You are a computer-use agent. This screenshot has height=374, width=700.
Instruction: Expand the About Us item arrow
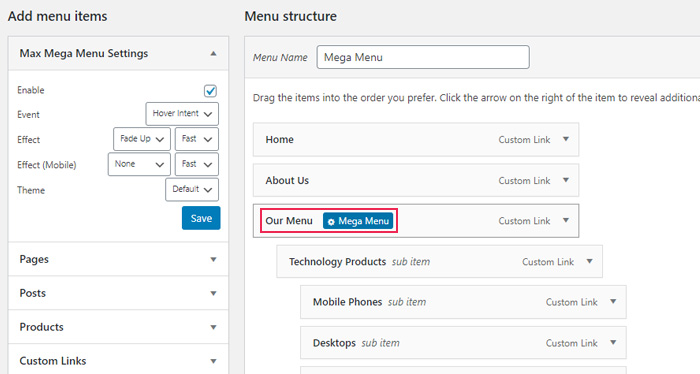pyautogui.click(x=566, y=180)
